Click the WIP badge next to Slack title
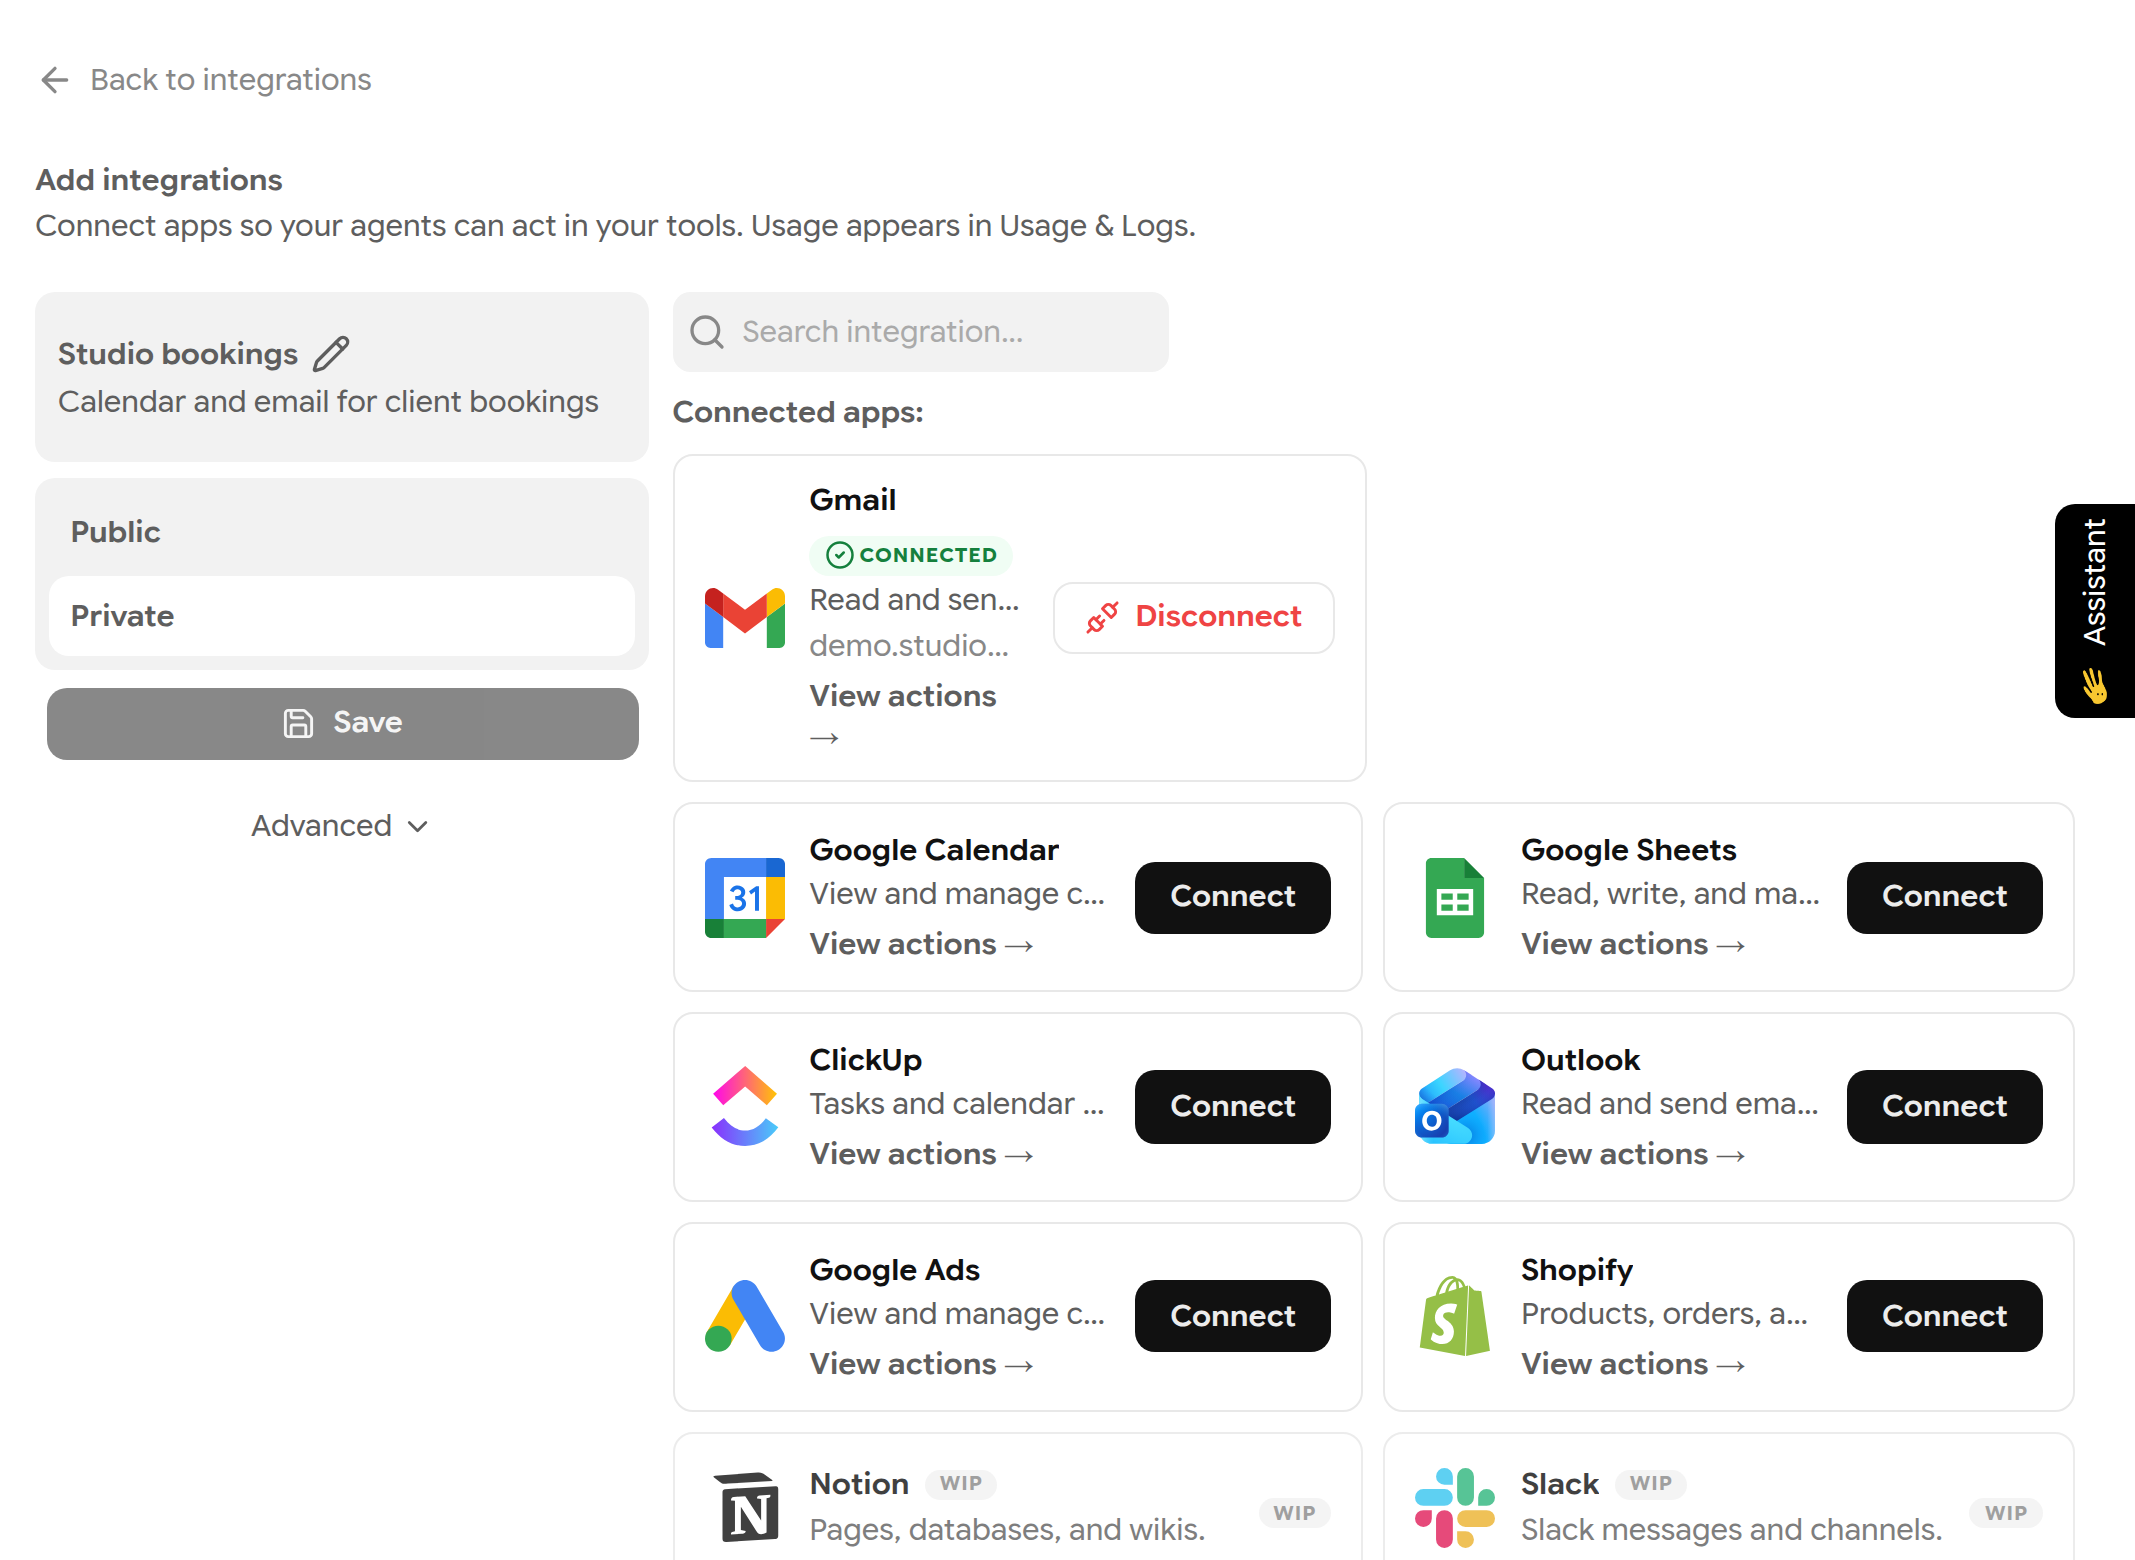 tap(1651, 1484)
